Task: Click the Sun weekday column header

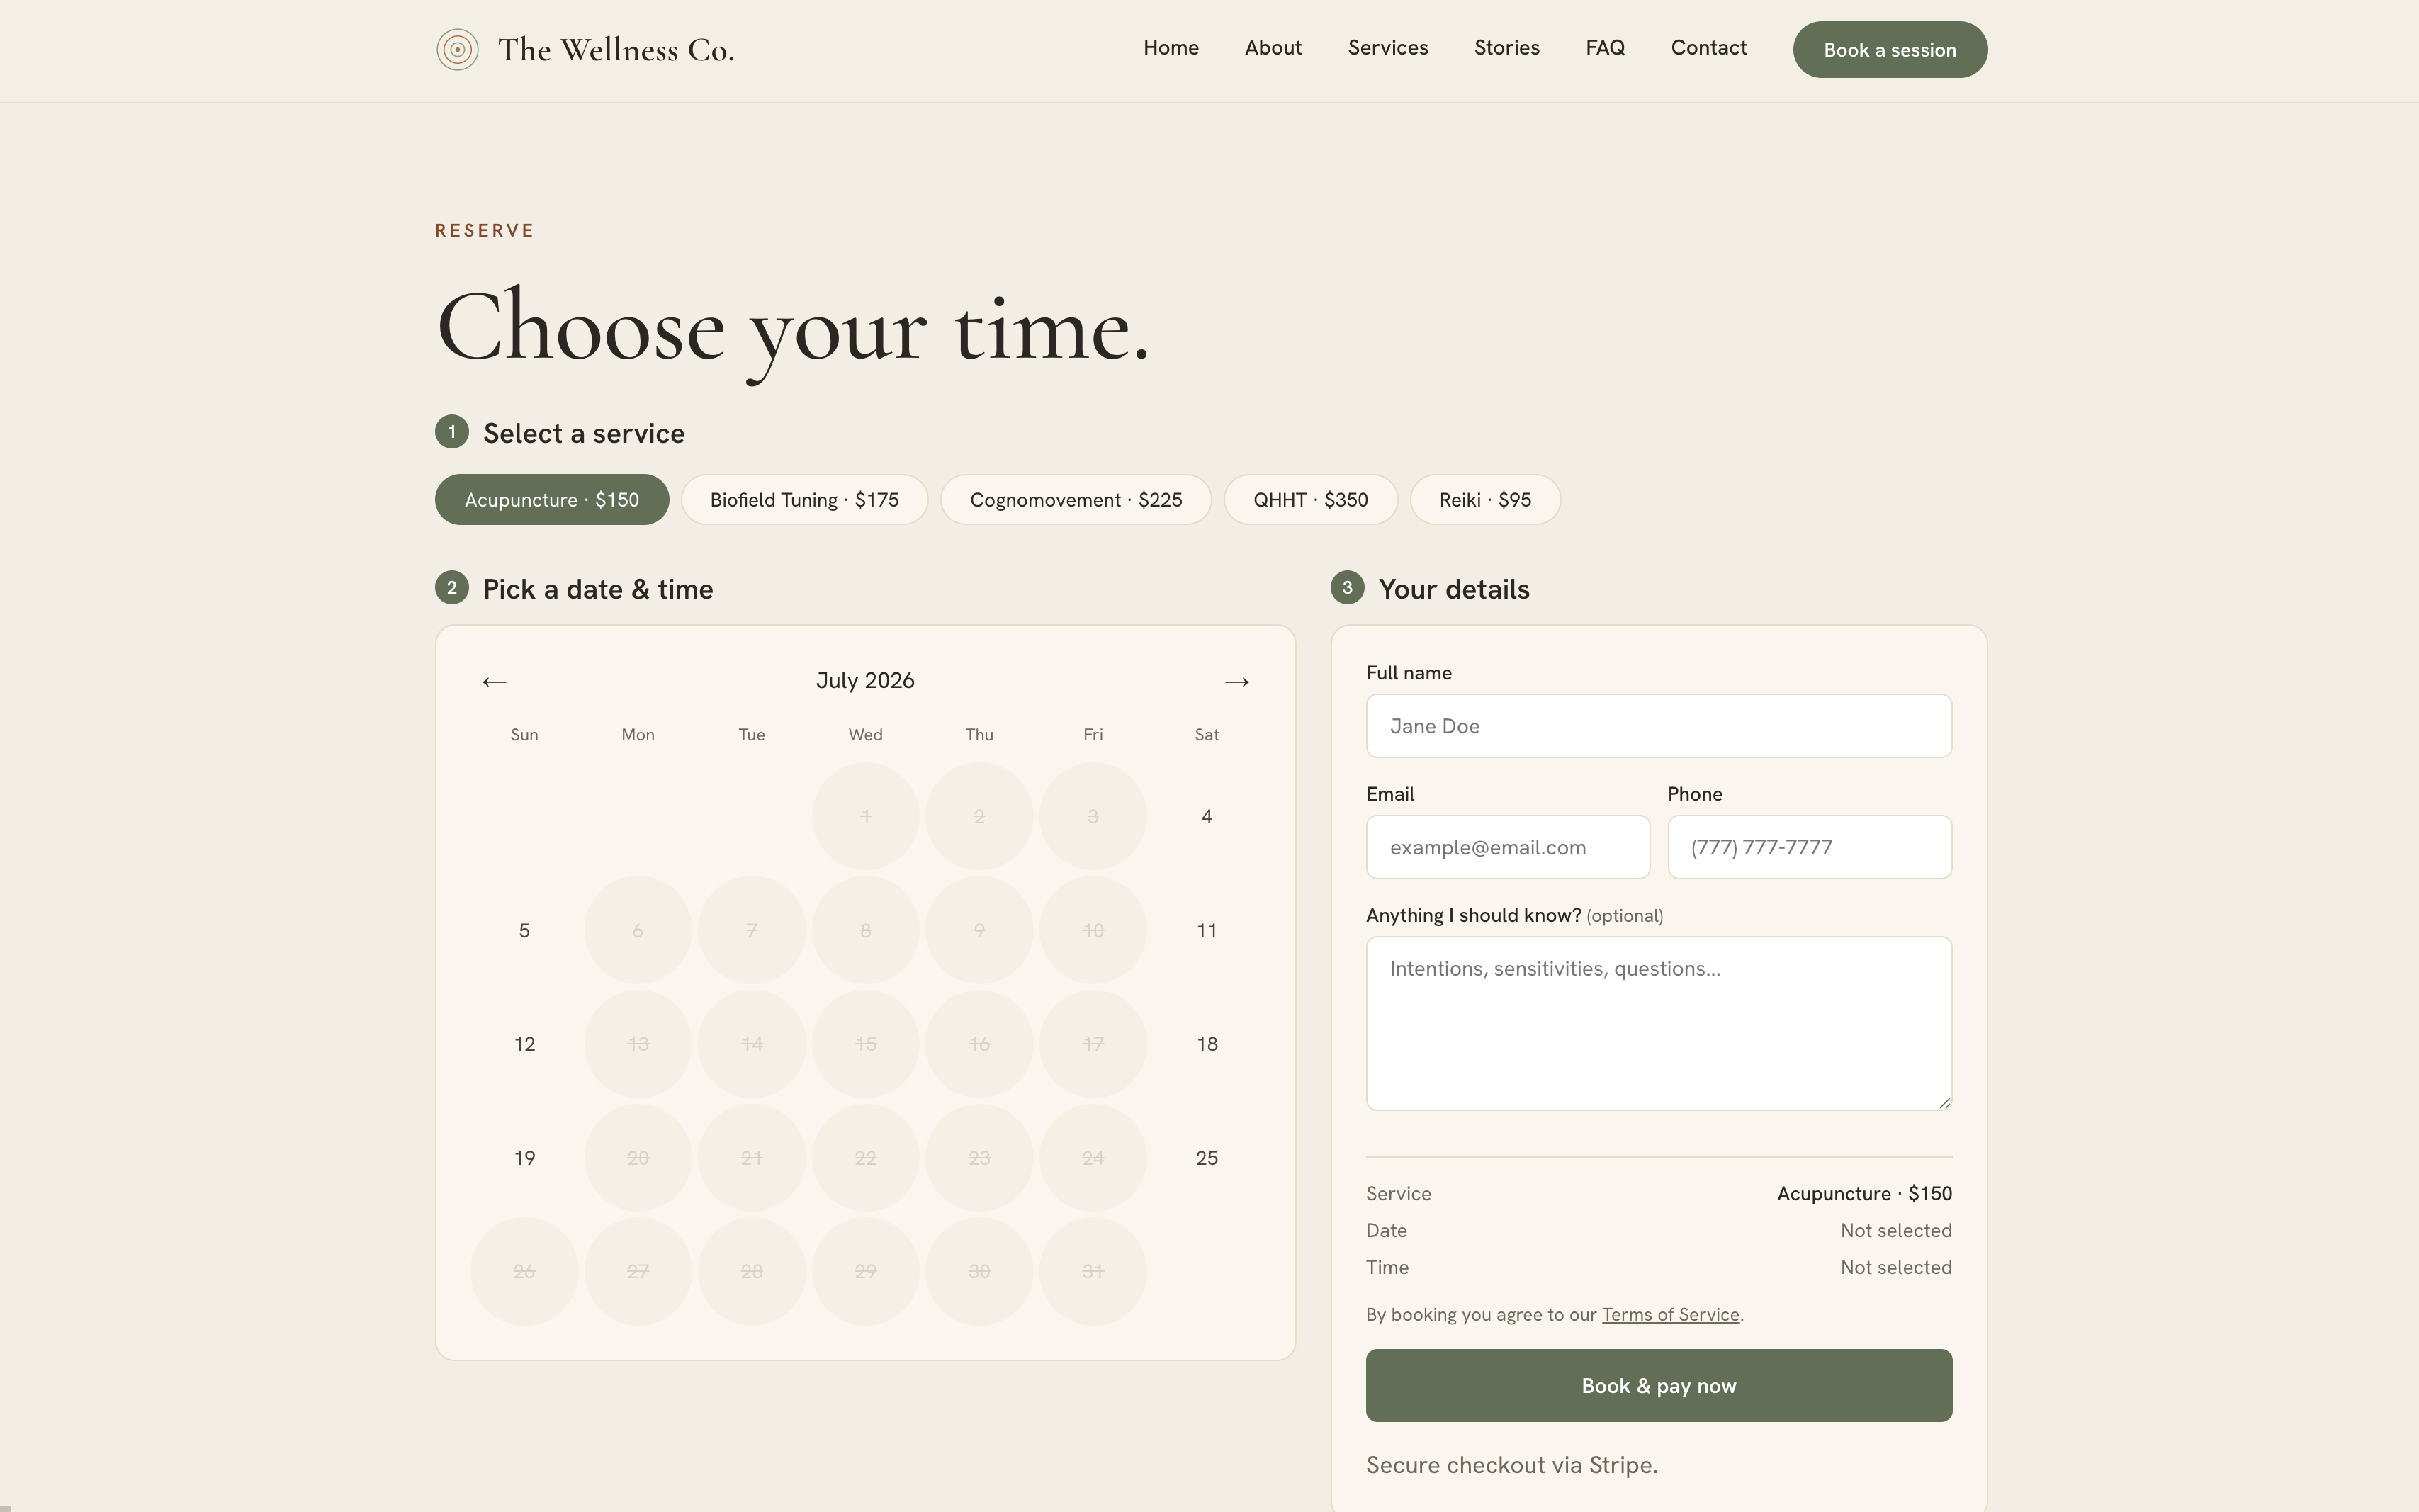Action: [524, 735]
